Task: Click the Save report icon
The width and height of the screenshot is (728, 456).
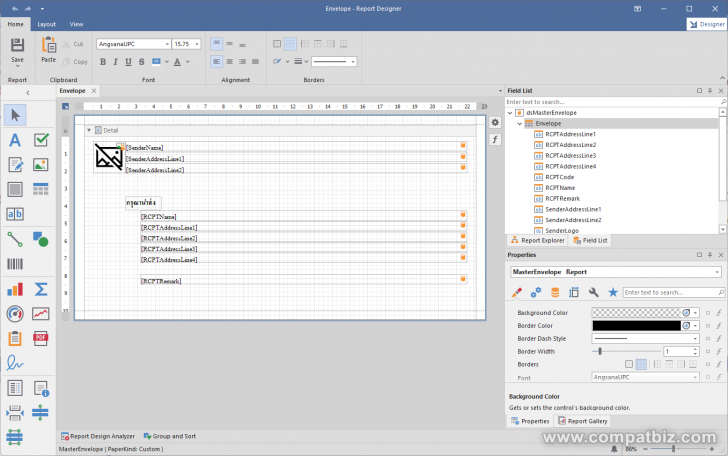Action: [x=17, y=45]
